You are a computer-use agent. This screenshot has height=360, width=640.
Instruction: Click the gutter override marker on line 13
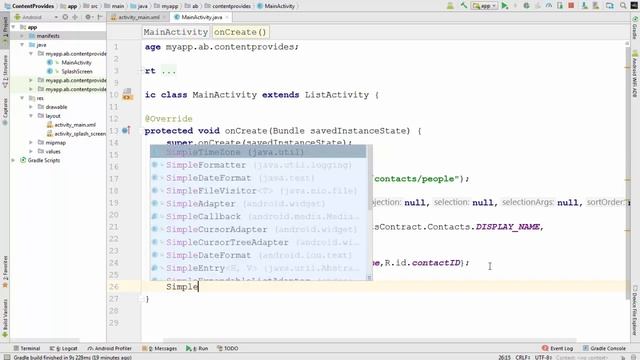click(126, 130)
